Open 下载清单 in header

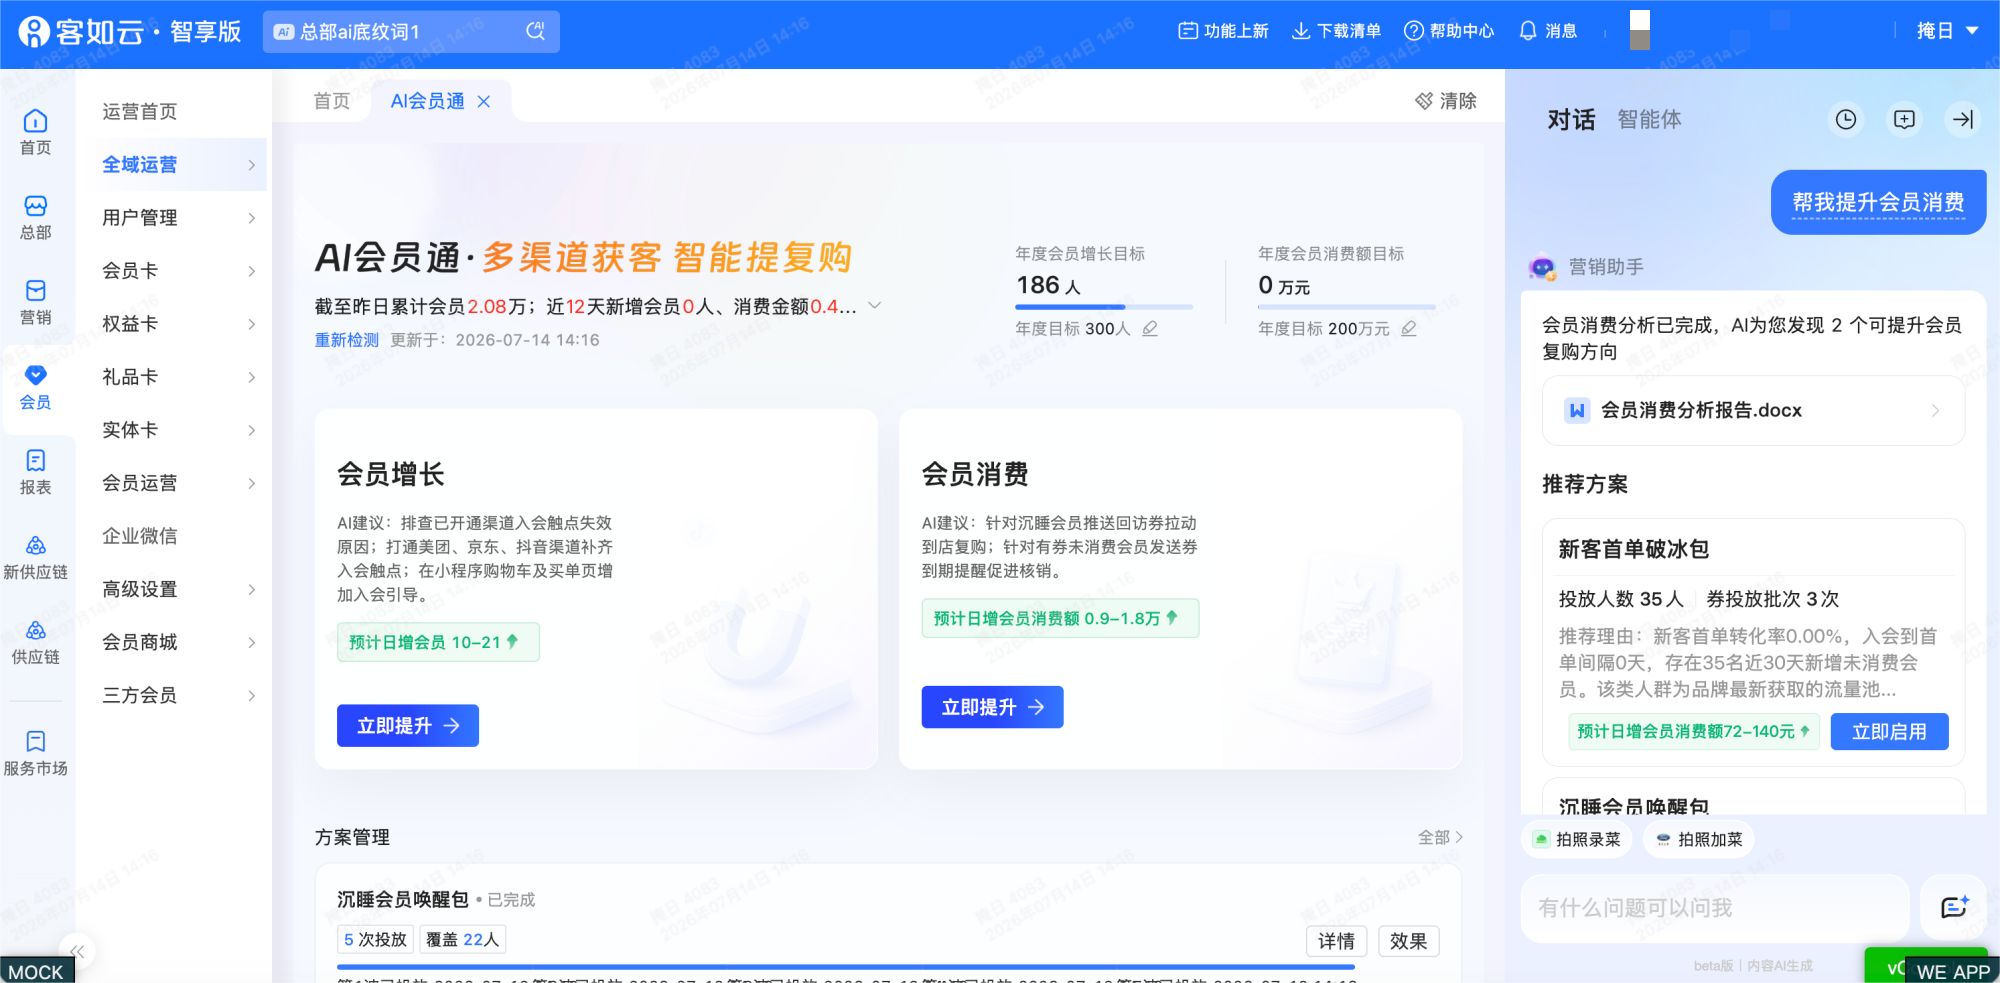point(1336,31)
